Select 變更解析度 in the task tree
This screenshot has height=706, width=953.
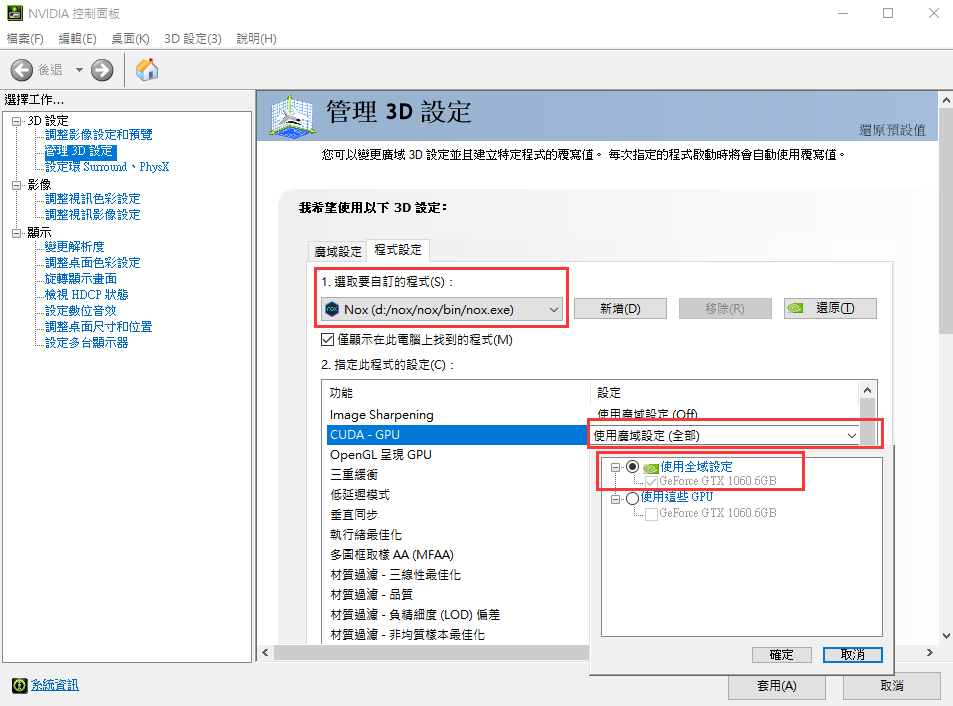point(75,246)
